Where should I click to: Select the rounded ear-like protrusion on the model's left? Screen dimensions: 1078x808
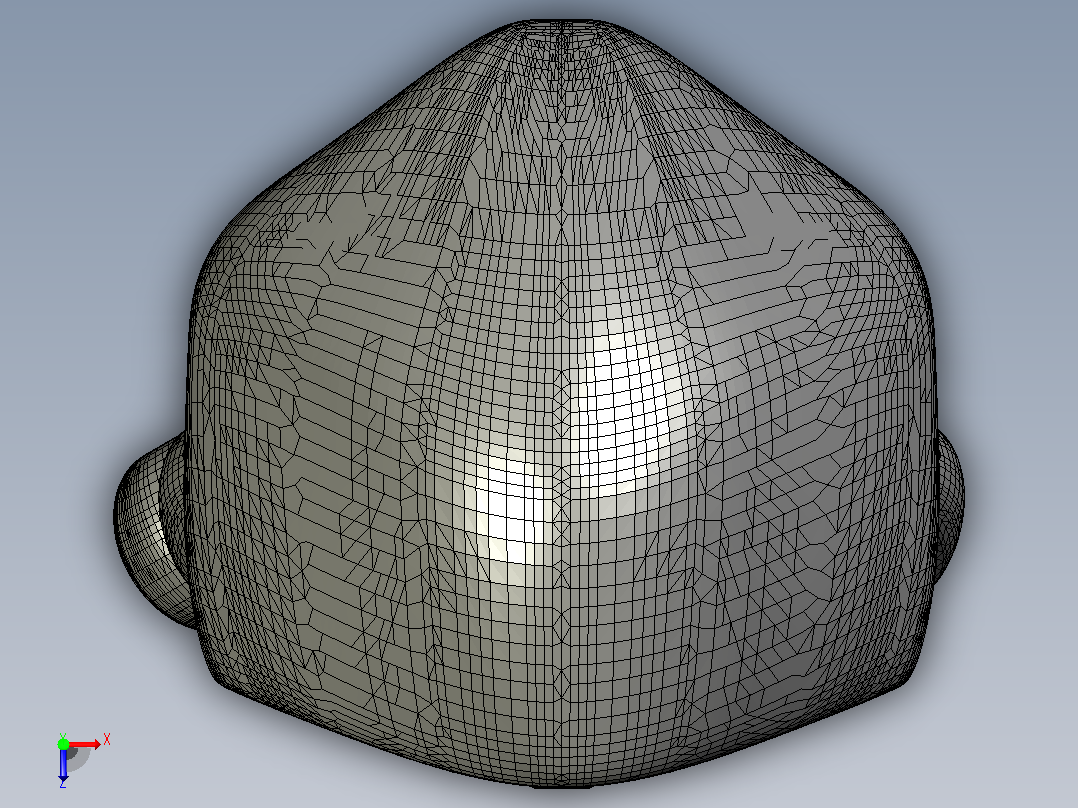tap(153, 529)
